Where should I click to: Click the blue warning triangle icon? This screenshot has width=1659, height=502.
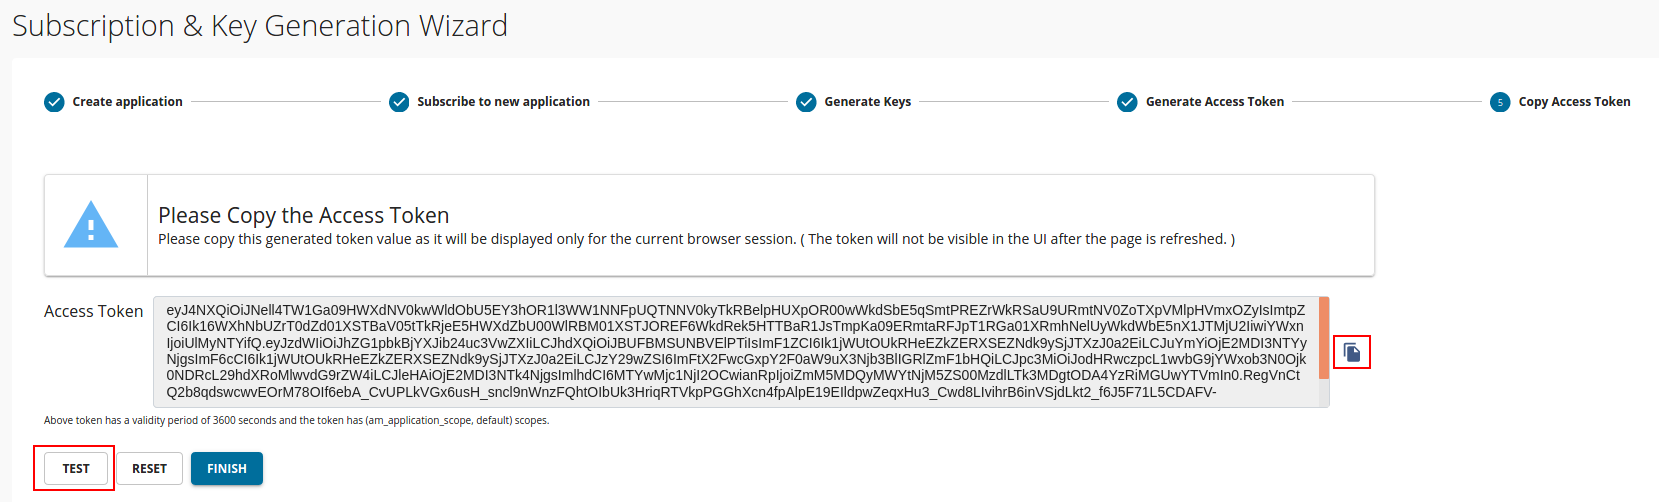(91, 225)
